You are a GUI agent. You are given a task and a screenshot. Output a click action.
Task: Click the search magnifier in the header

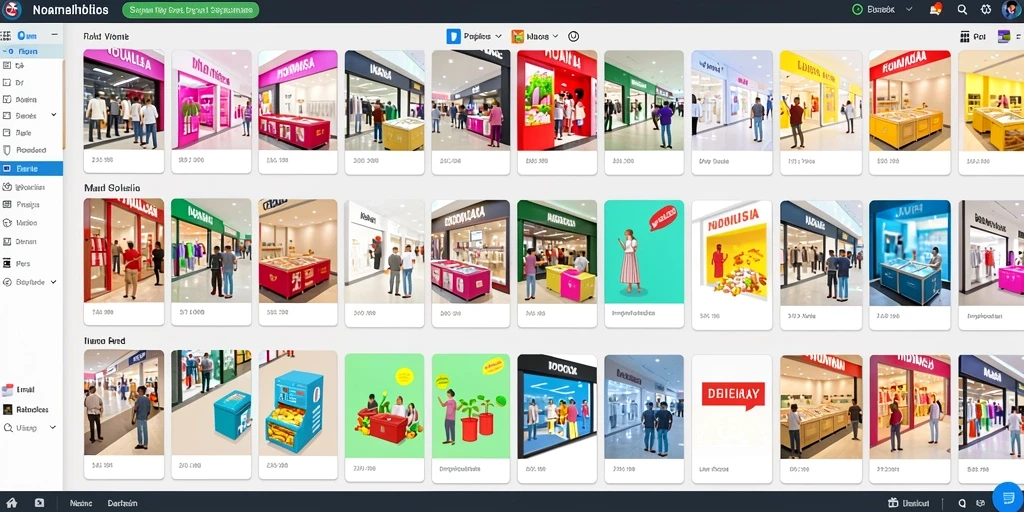[962, 10]
